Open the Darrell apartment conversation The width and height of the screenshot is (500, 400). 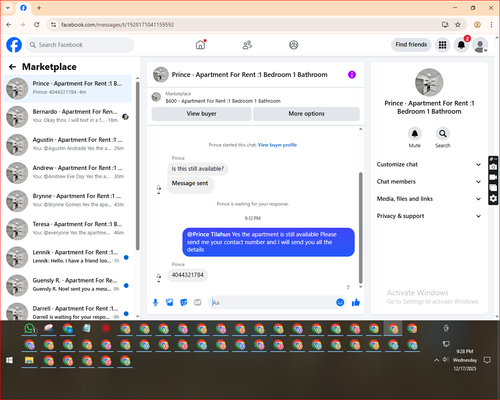pos(68,311)
